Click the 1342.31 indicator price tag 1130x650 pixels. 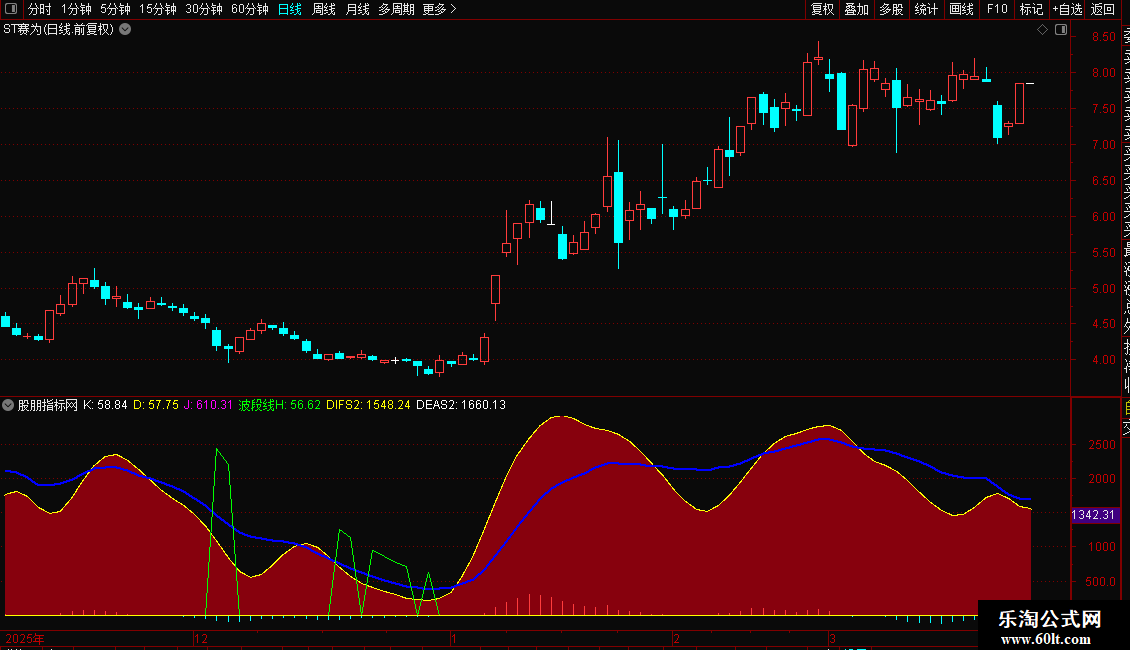click(x=1094, y=515)
